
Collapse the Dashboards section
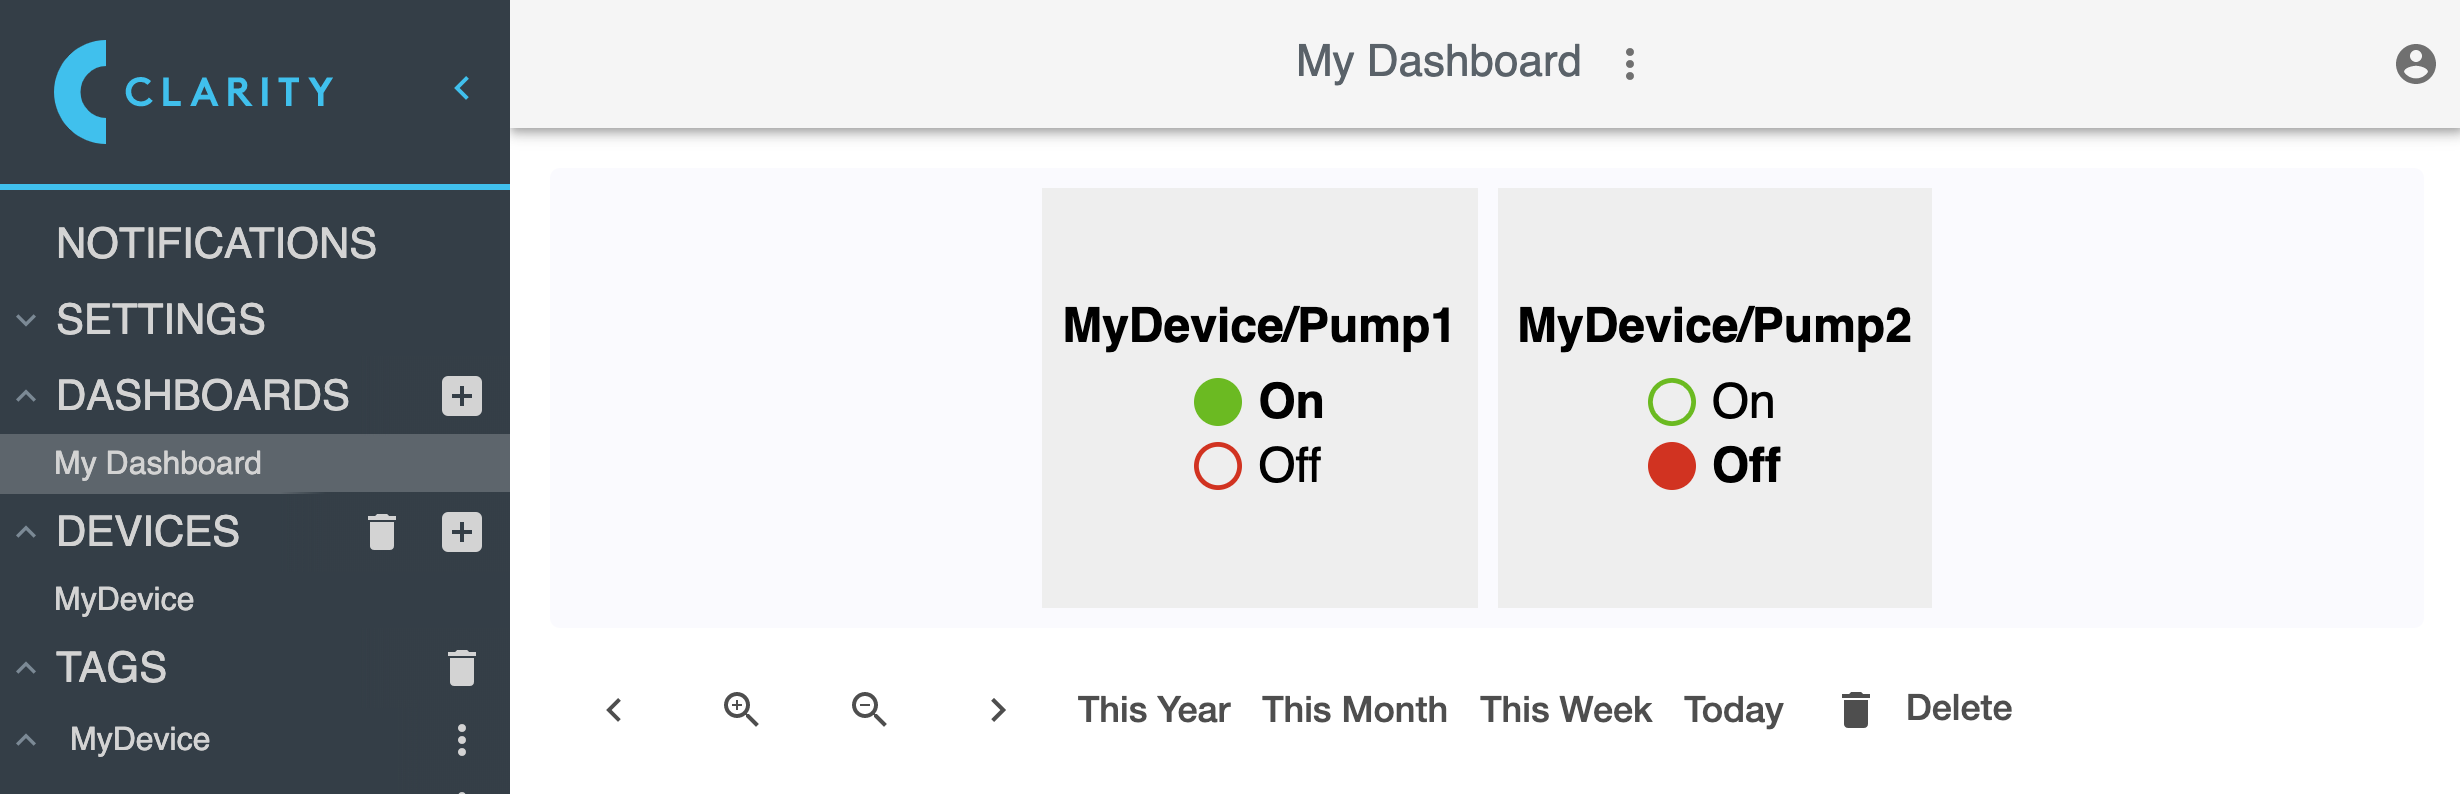(x=27, y=396)
